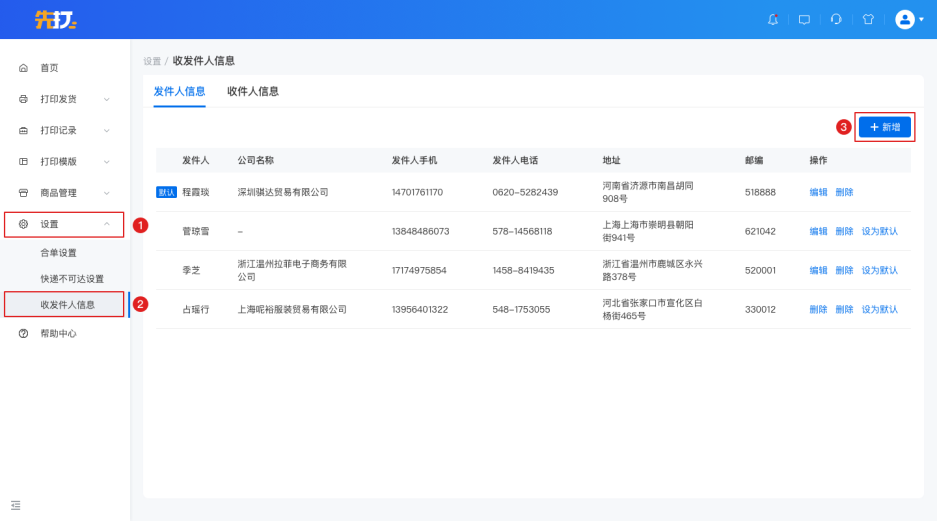
Task: Select the 发件人信息 tab
Action: click(x=179, y=91)
